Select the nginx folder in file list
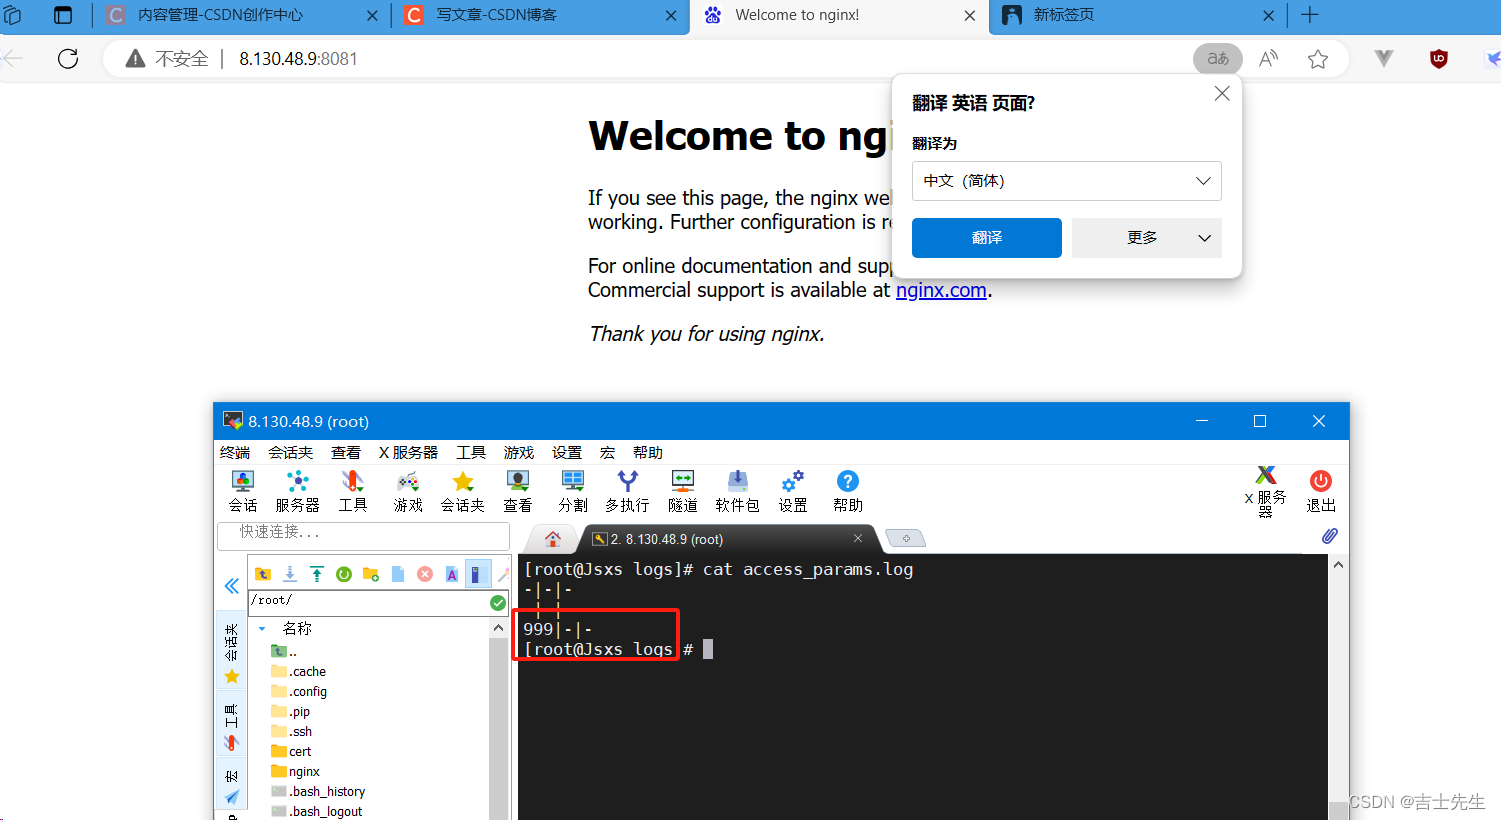 (x=296, y=771)
